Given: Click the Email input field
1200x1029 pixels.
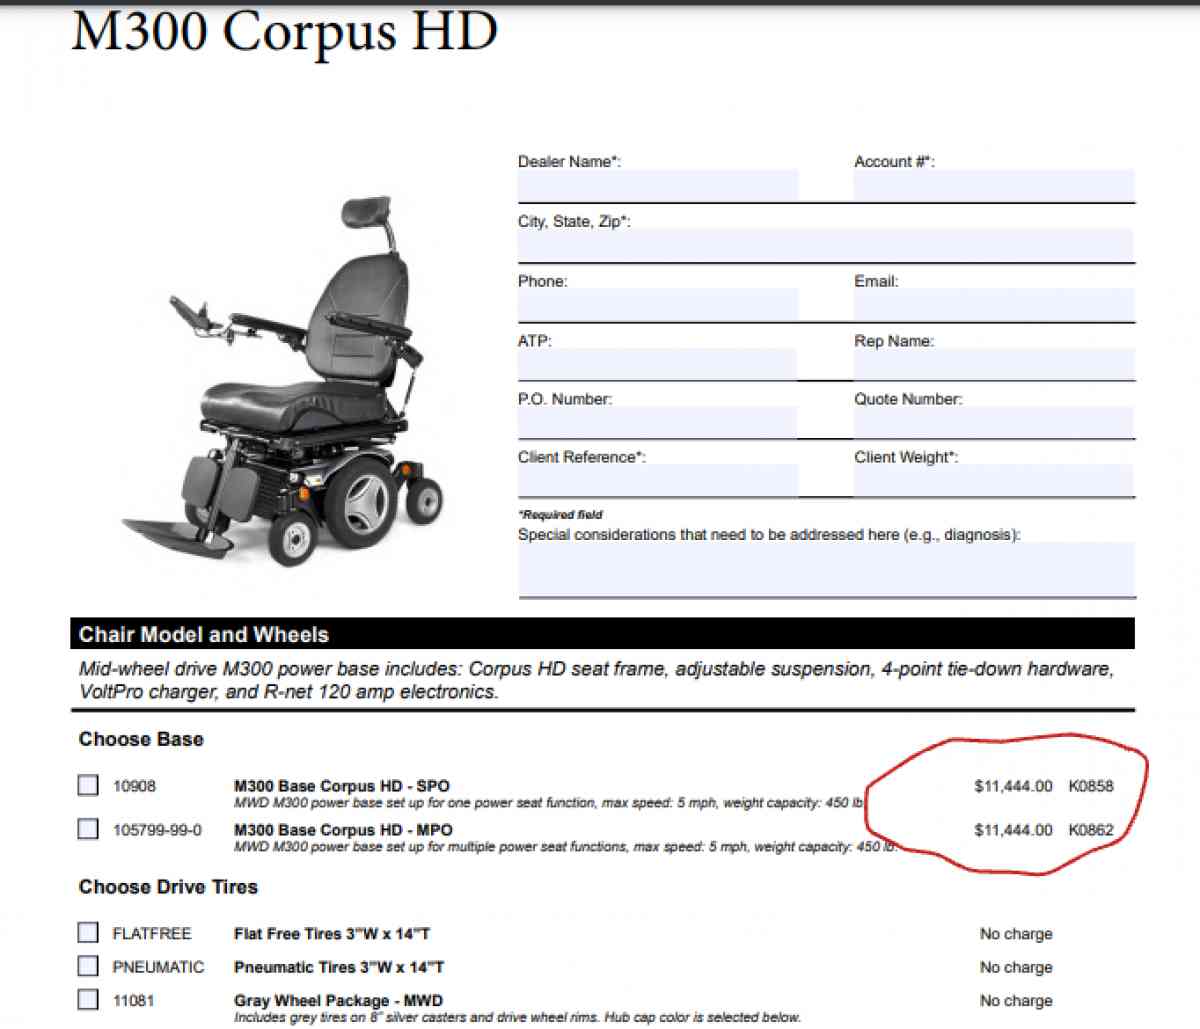Looking at the screenshot, I should coord(990,304).
